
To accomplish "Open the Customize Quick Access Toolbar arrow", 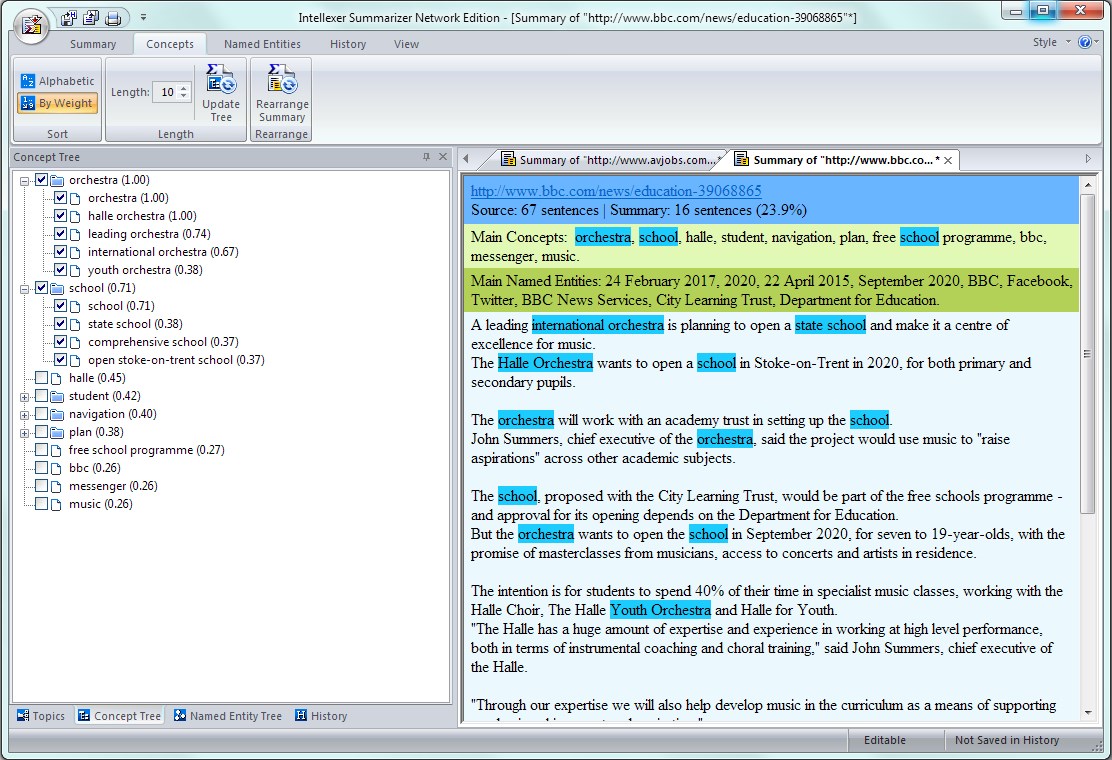I will point(143,17).
